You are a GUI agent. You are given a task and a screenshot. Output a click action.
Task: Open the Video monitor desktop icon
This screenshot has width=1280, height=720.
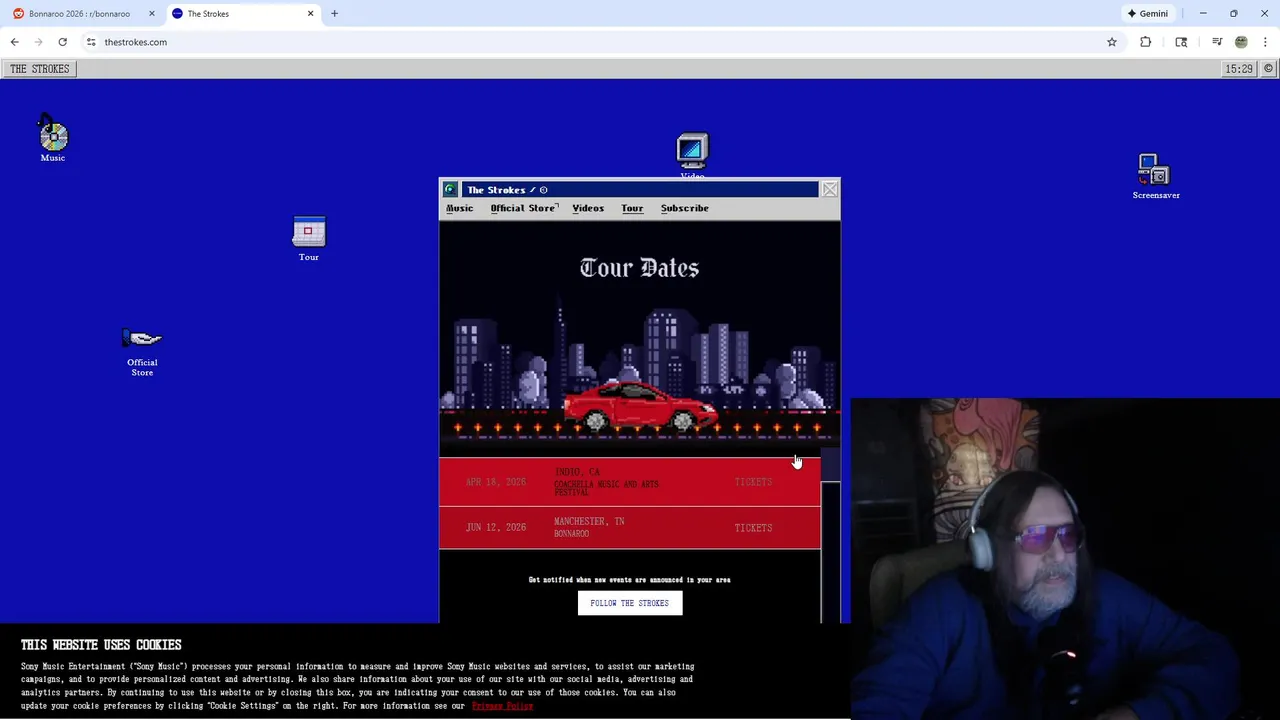692,156
